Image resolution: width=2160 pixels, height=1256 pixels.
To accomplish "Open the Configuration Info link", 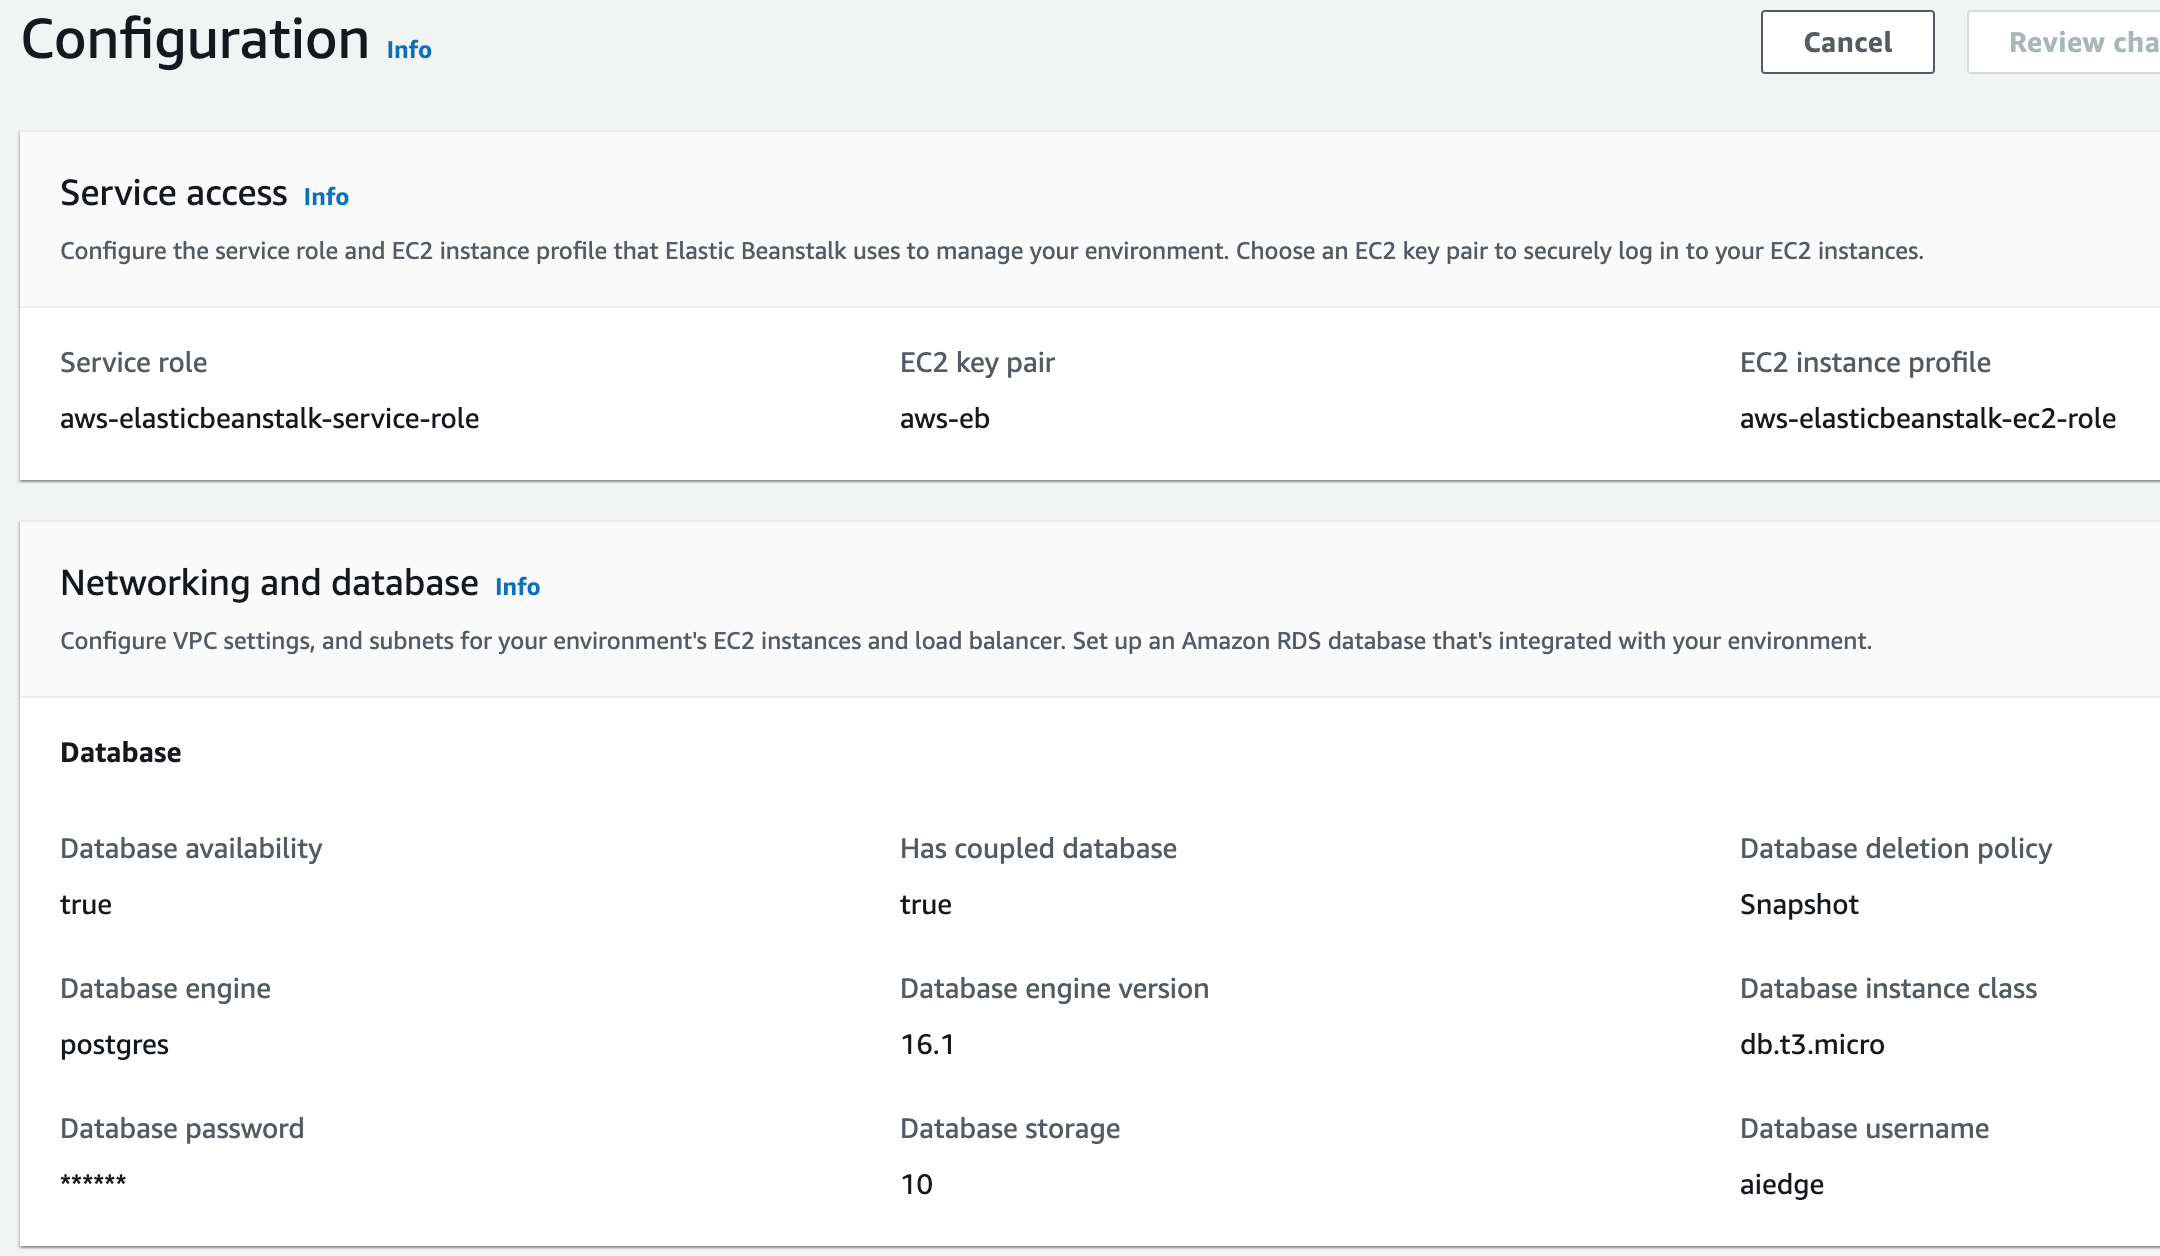I will click(408, 50).
